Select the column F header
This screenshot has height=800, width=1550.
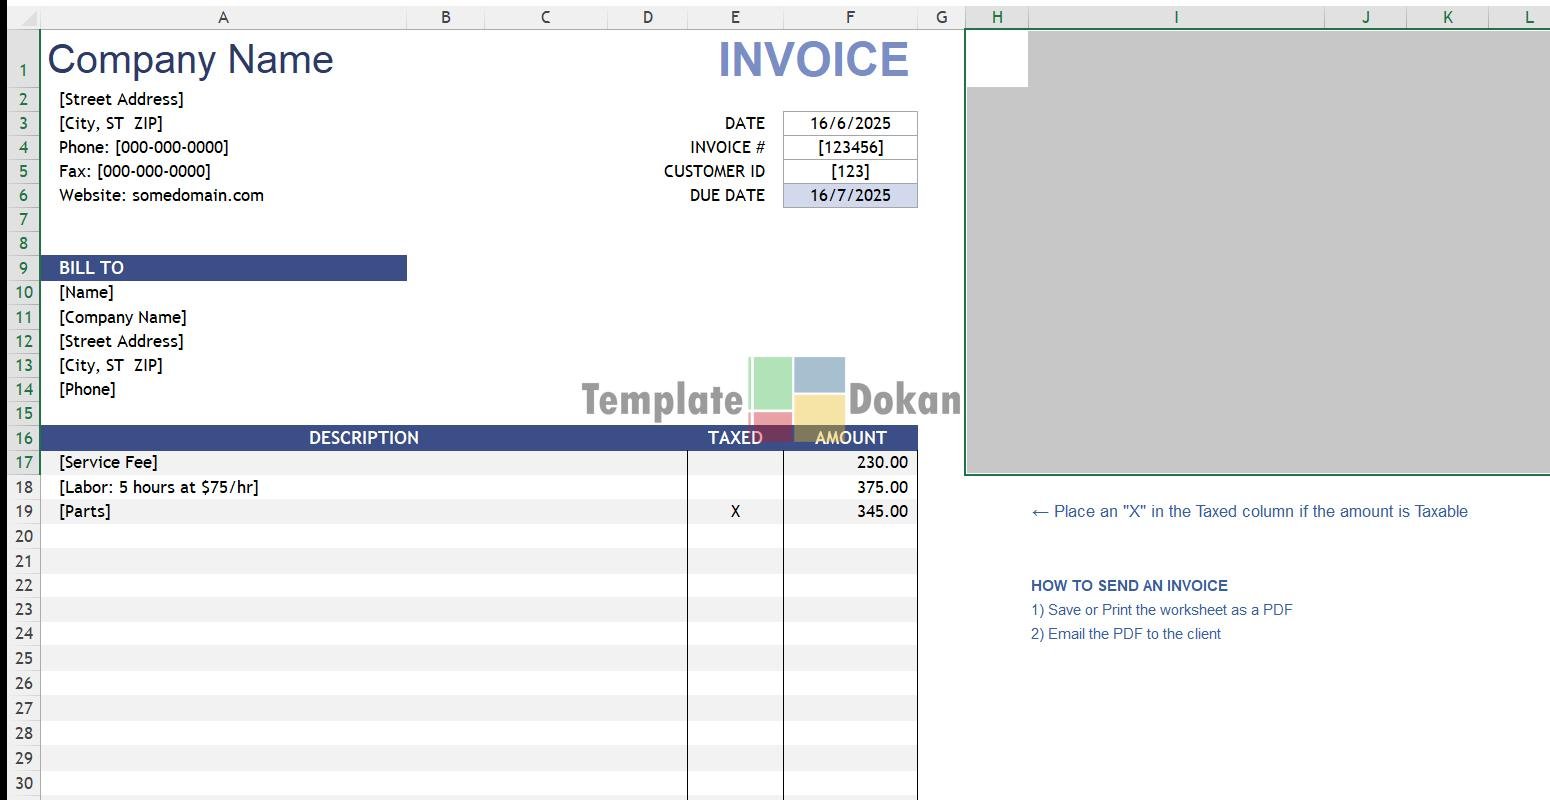(x=850, y=17)
